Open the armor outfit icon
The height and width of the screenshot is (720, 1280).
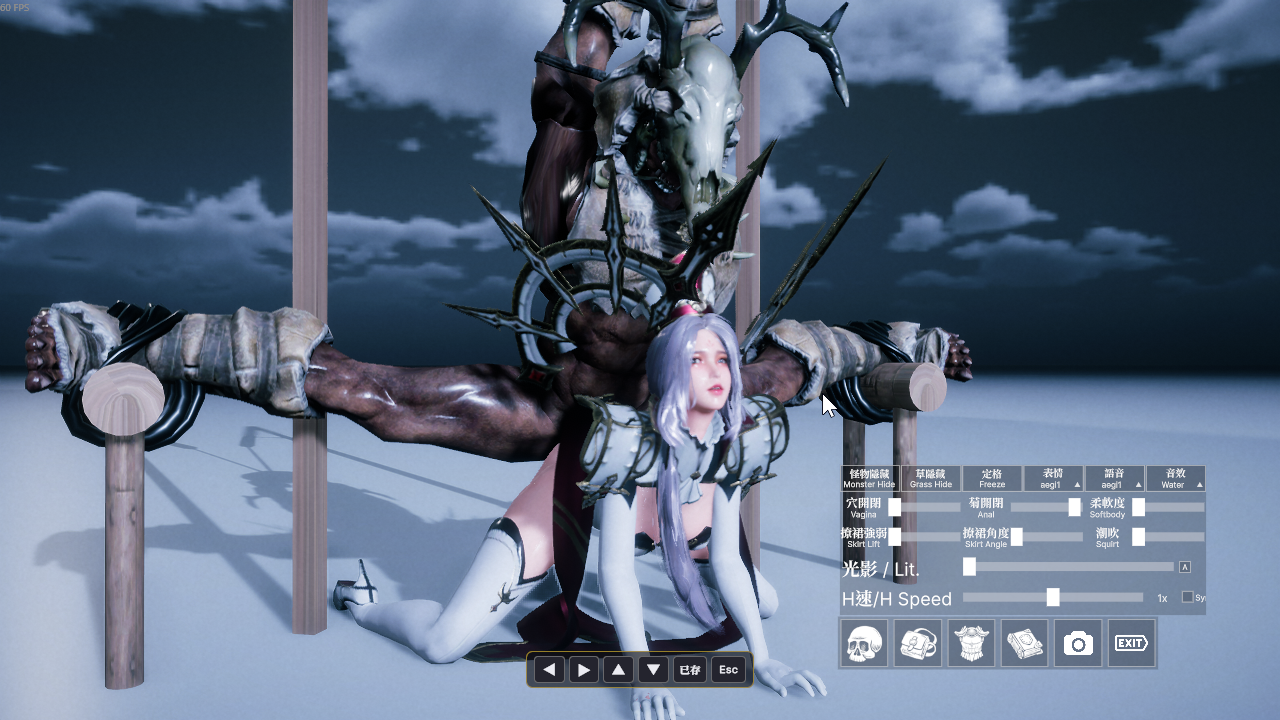971,643
